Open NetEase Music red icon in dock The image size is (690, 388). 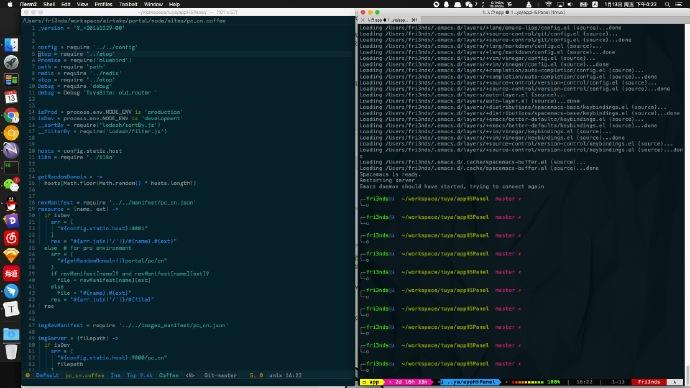click(11, 238)
